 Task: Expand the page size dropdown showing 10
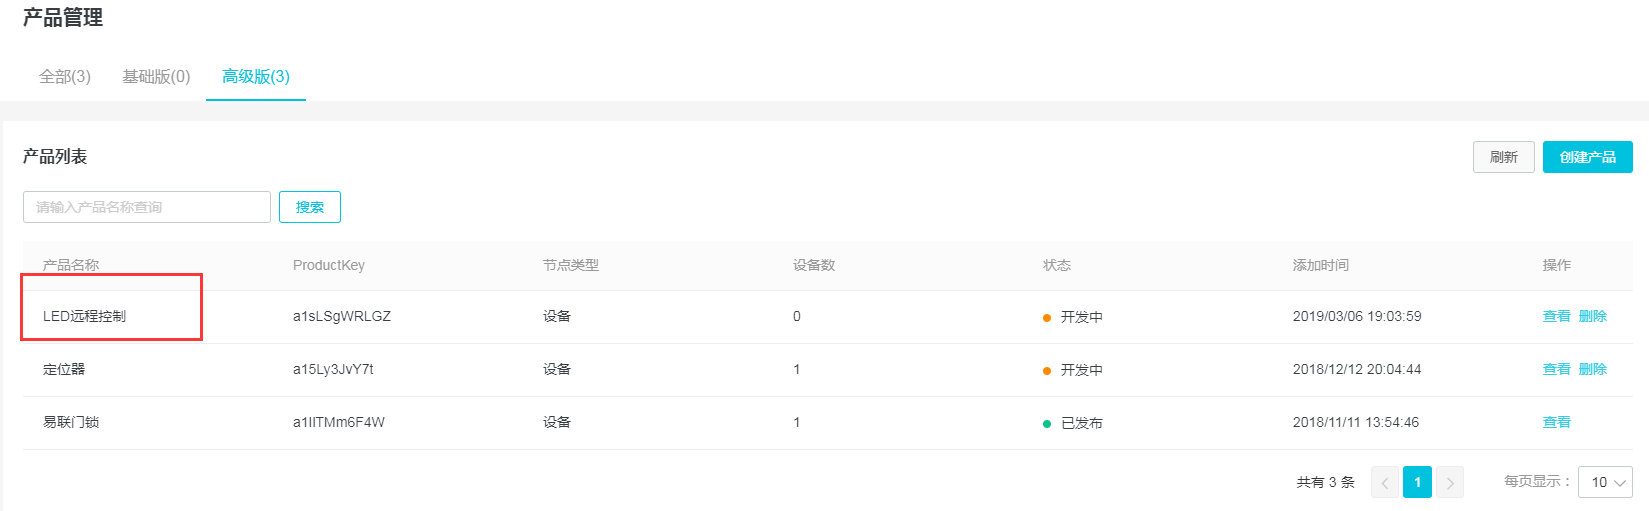pyautogui.click(x=1605, y=482)
